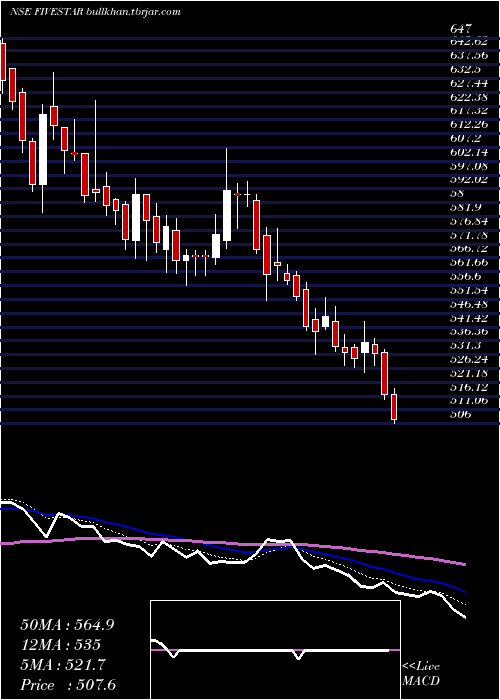
Task: Click the 566.72 price axis value
Action: (469, 249)
